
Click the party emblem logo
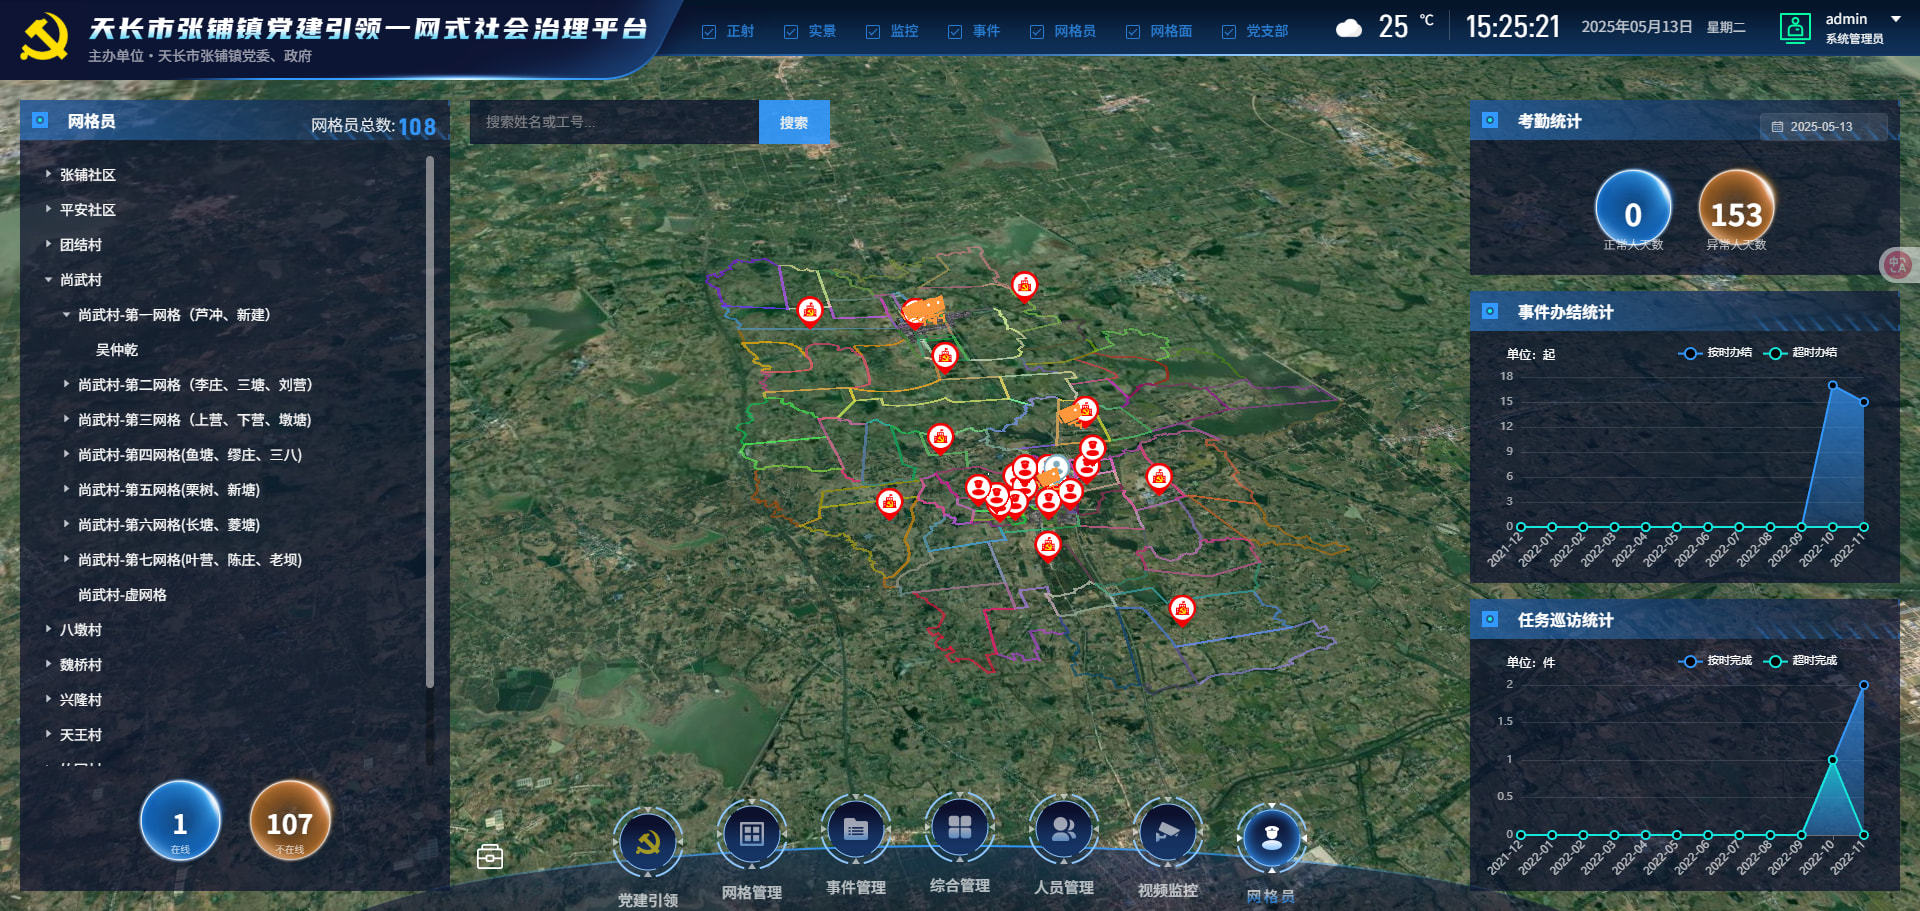pos(45,37)
